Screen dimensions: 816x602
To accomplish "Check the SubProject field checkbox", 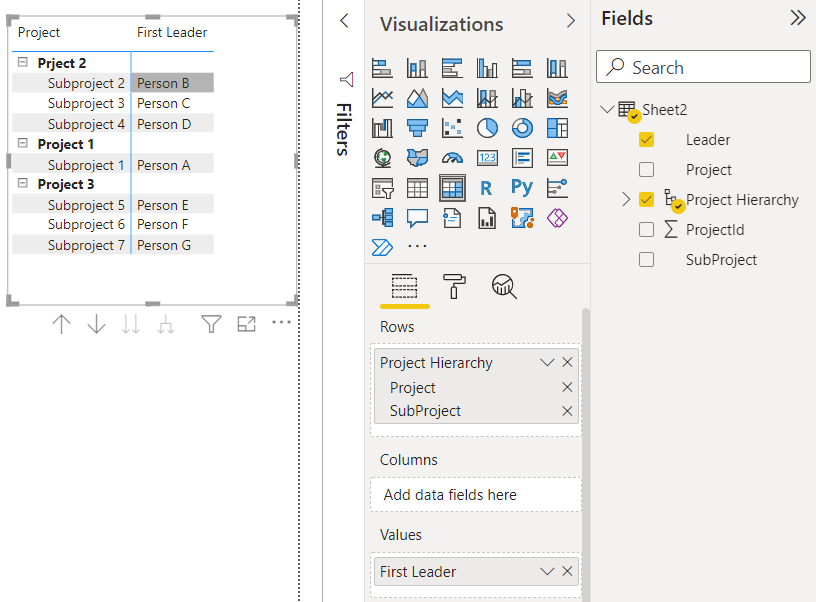I will pyautogui.click(x=646, y=260).
